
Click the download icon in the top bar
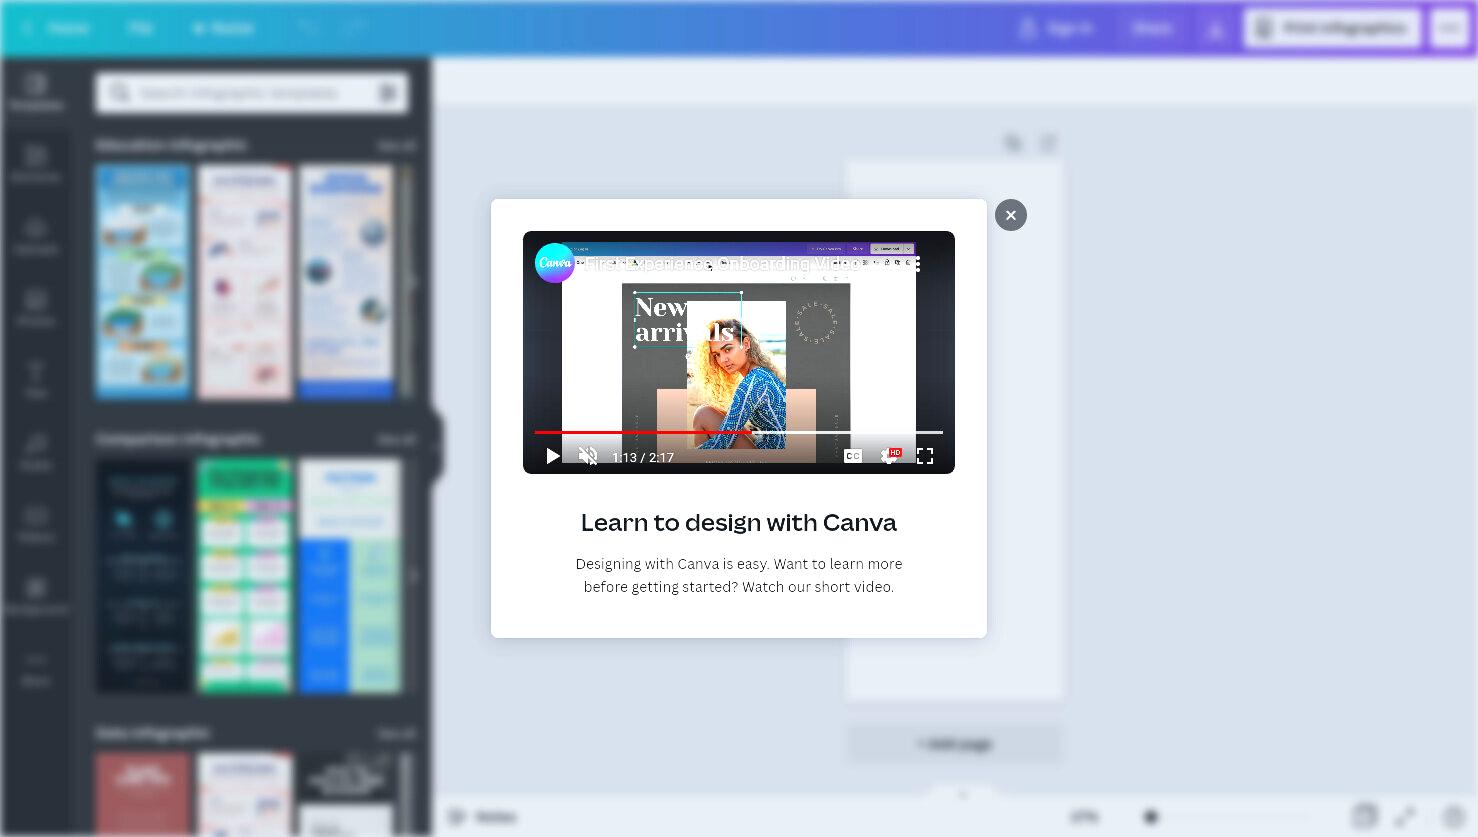point(1215,29)
